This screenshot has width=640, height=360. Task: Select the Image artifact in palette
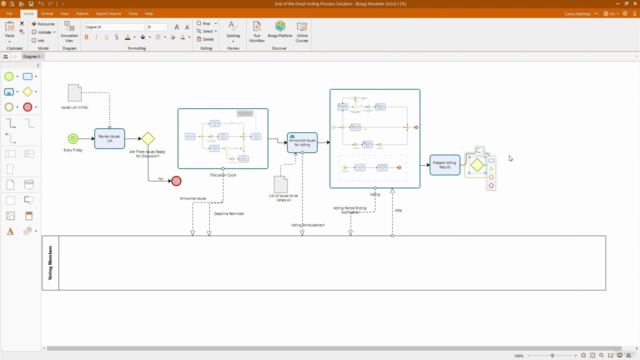click(x=11, y=216)
